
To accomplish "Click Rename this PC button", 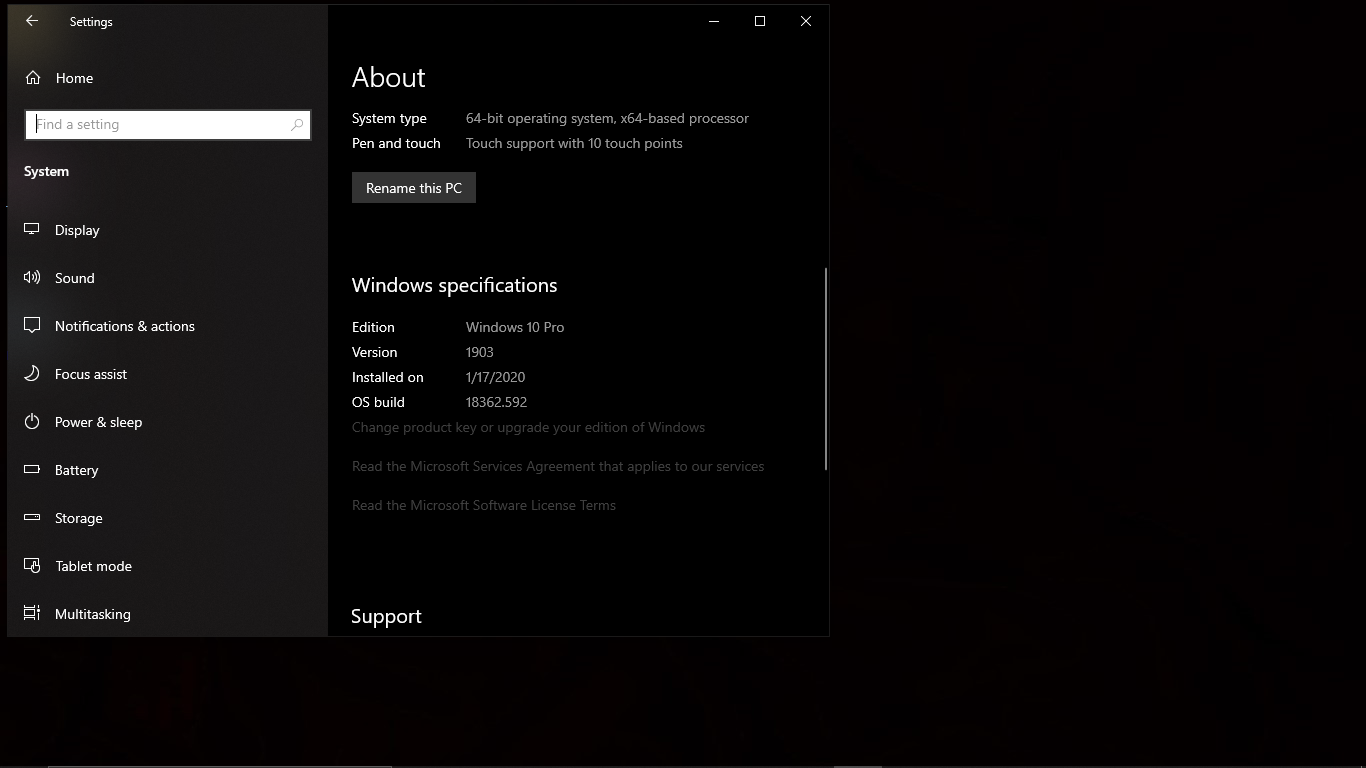I will [x=414, y=188].
